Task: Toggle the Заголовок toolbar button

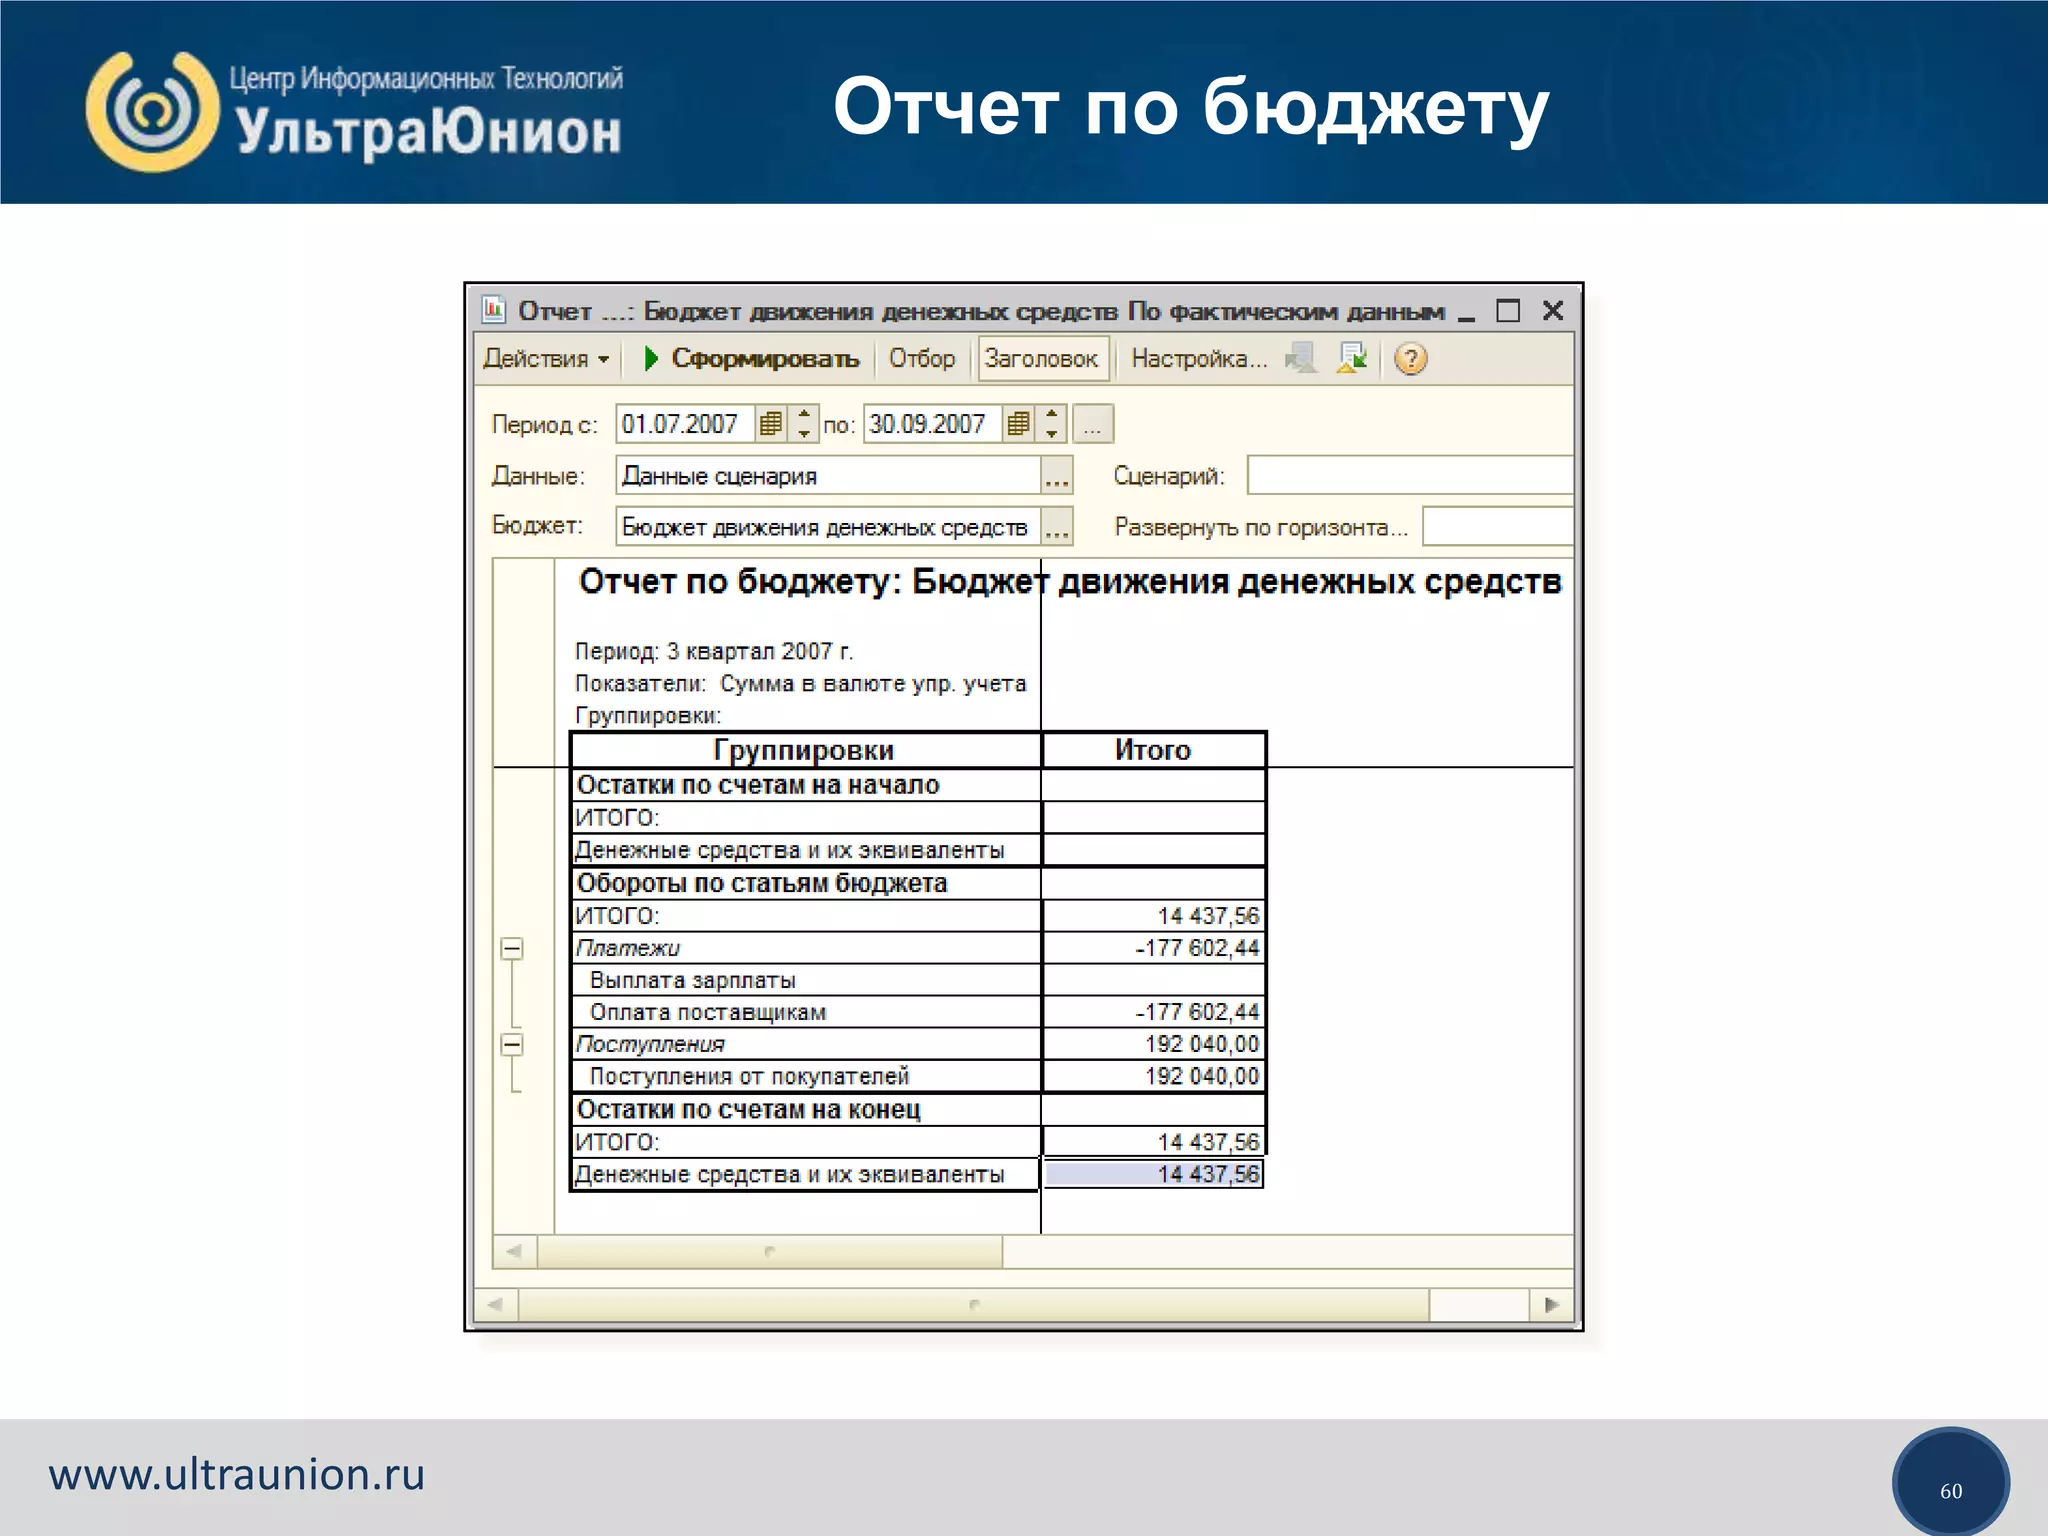Action: (1042, 359)
